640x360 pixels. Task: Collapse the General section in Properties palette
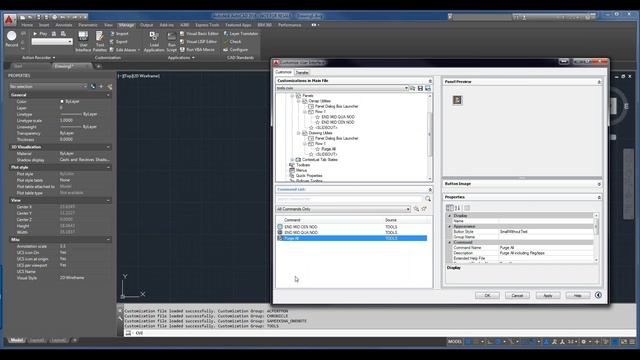(x=108, y=95)
